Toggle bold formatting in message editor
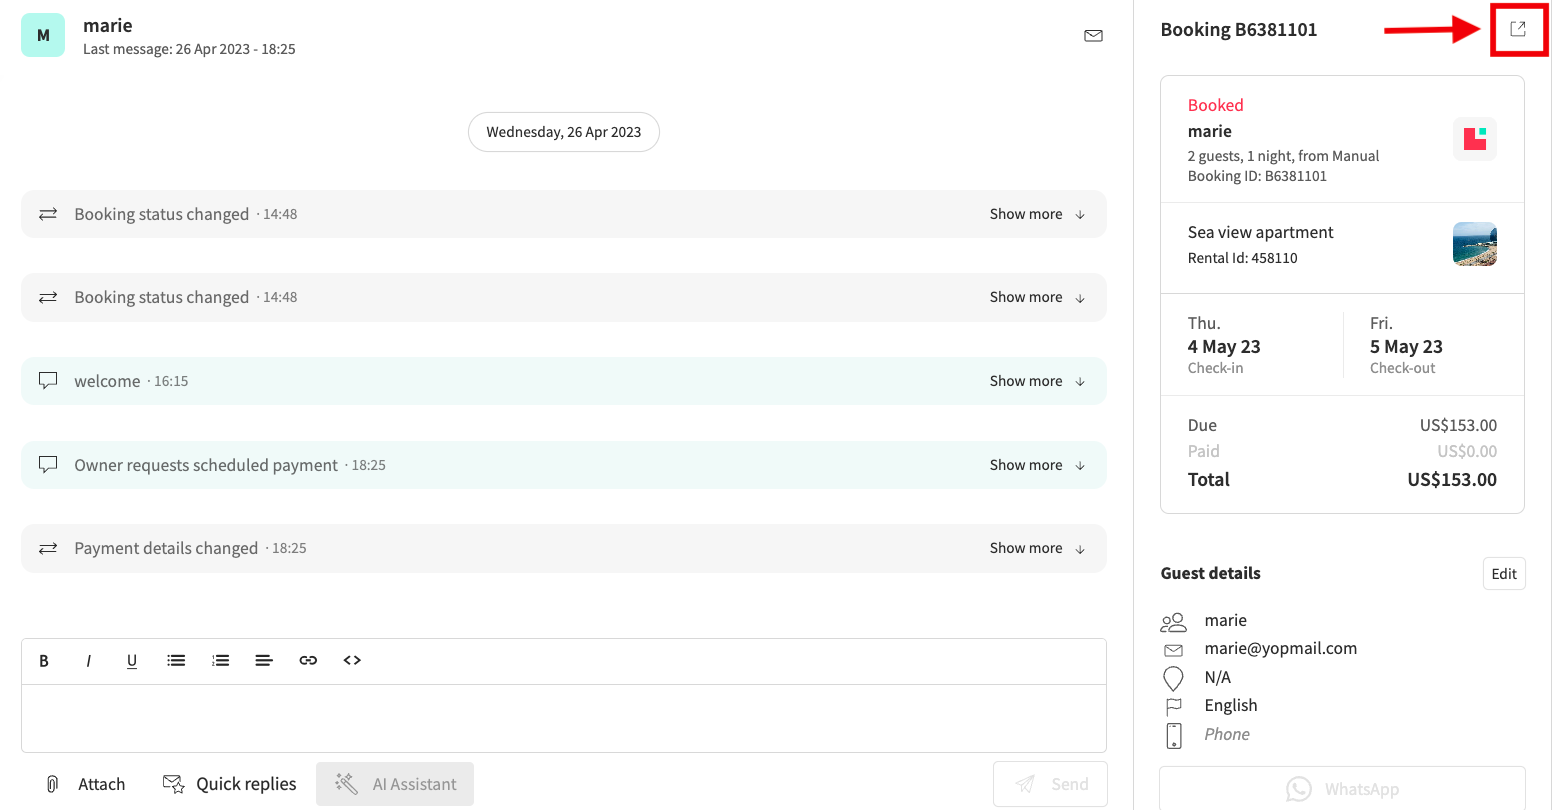 click(x=44, y=661)
